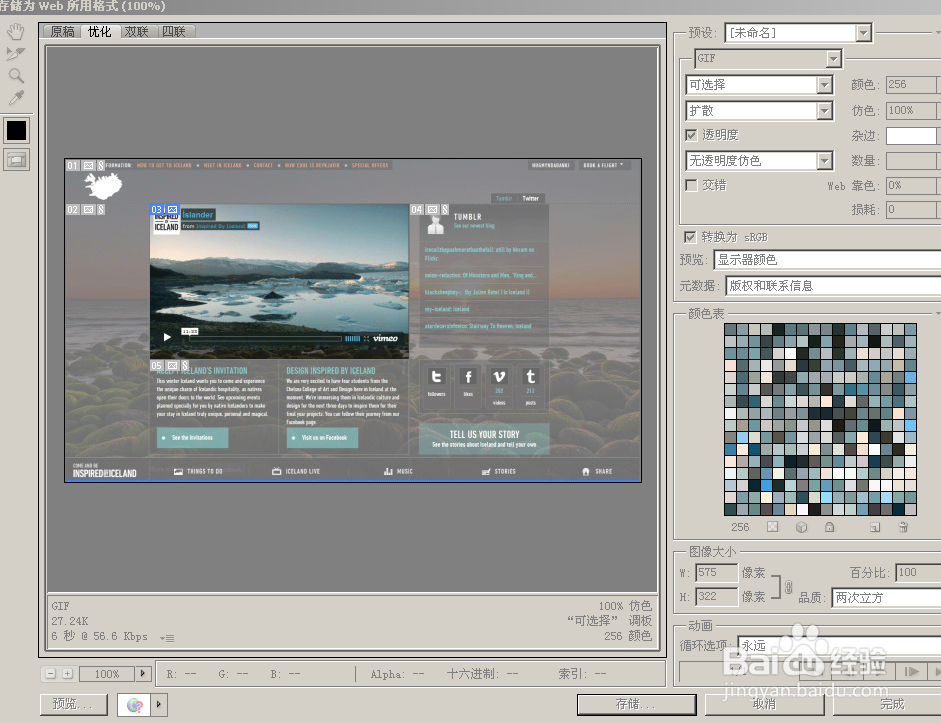Select slice 05 badge in preview

pos(157,365)
